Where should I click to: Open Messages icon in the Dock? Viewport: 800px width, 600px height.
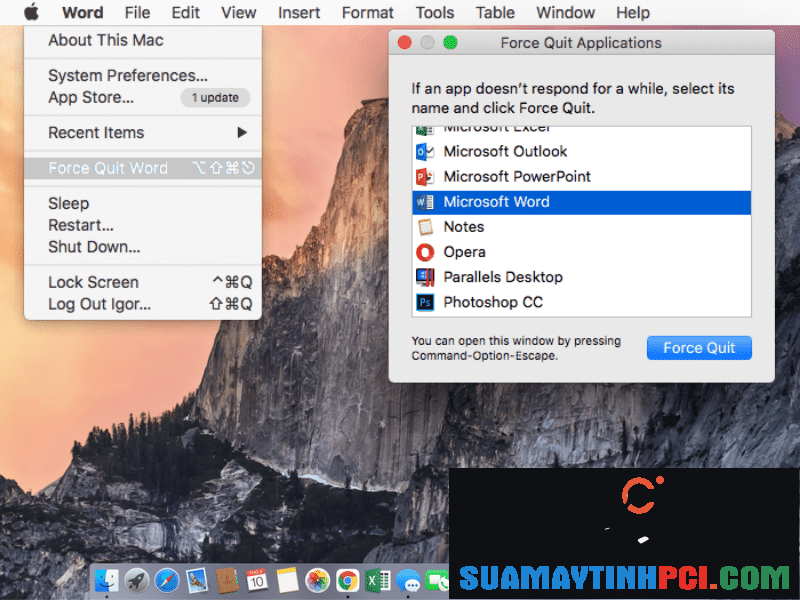tap(408, 581)
